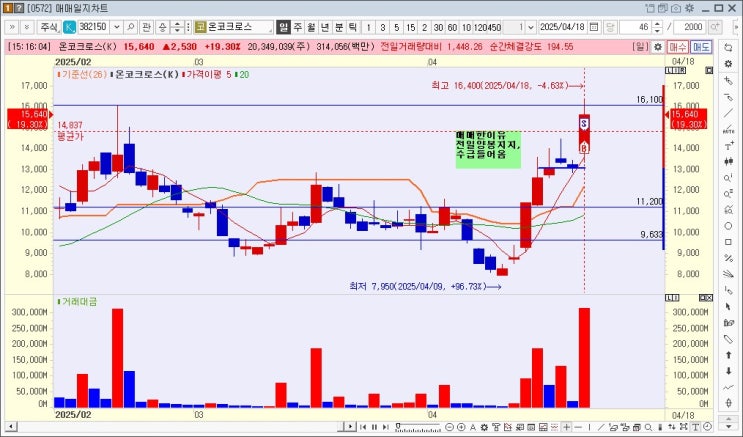This screenshot has width=743, height=437.
Task: Click the zoom out minus circle icon
Action: pos(450,427)
